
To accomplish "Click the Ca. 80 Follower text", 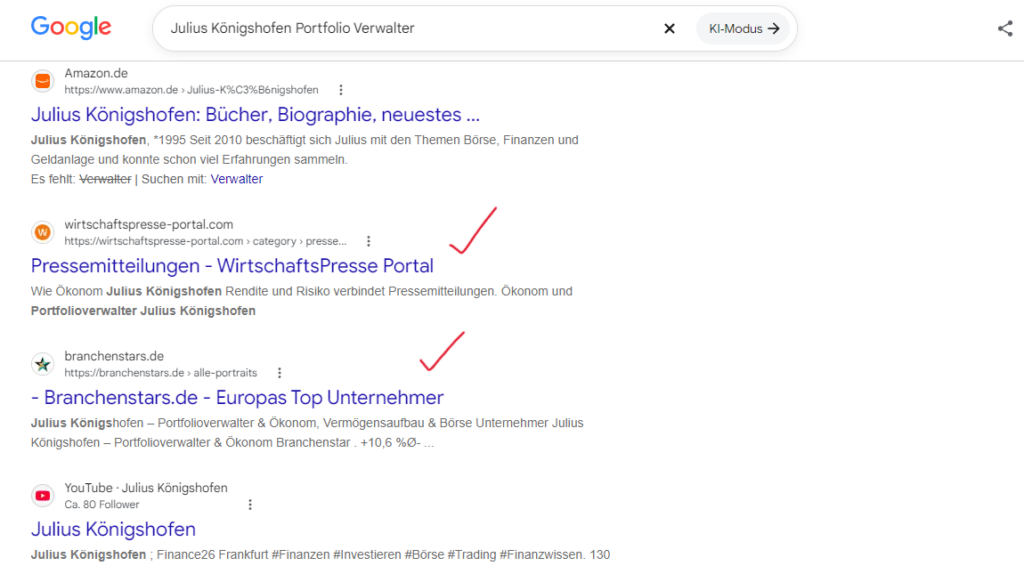I will tap(101, 505).
